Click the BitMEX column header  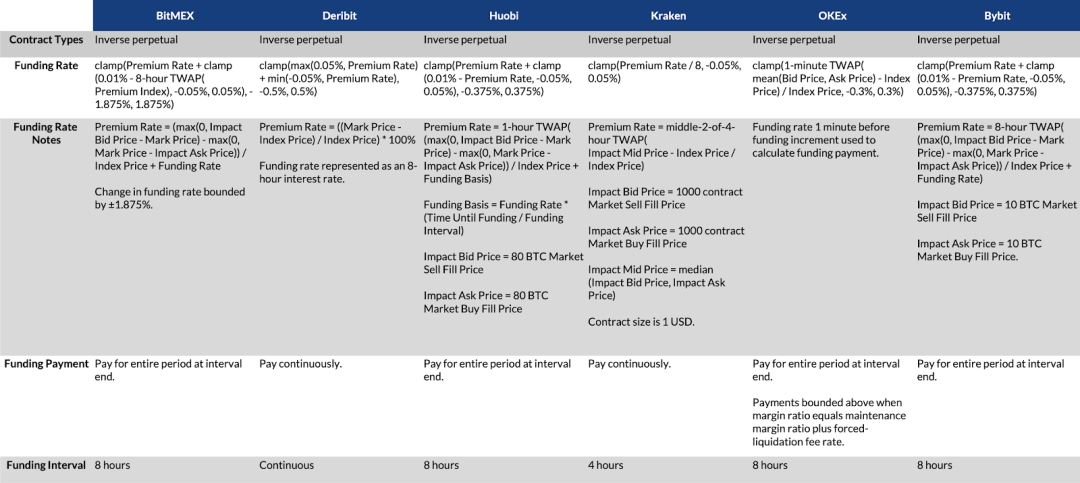tap(175, 16)
